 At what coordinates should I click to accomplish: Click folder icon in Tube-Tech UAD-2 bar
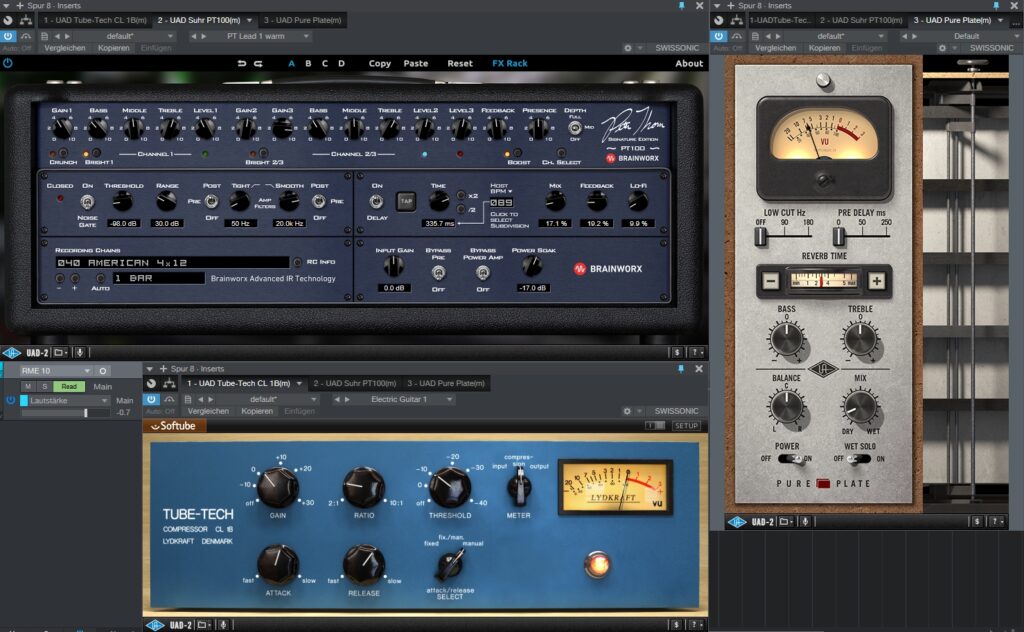pyautogui.click(x=203, y=625)
